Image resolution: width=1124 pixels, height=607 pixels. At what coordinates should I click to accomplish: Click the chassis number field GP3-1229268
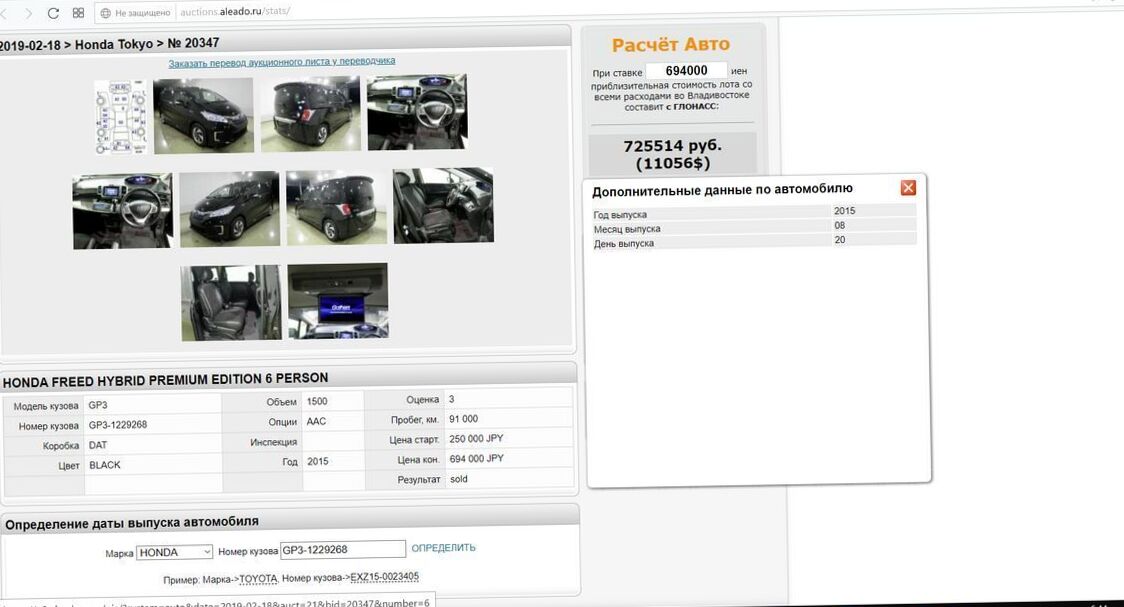click(x=343, y=550)
